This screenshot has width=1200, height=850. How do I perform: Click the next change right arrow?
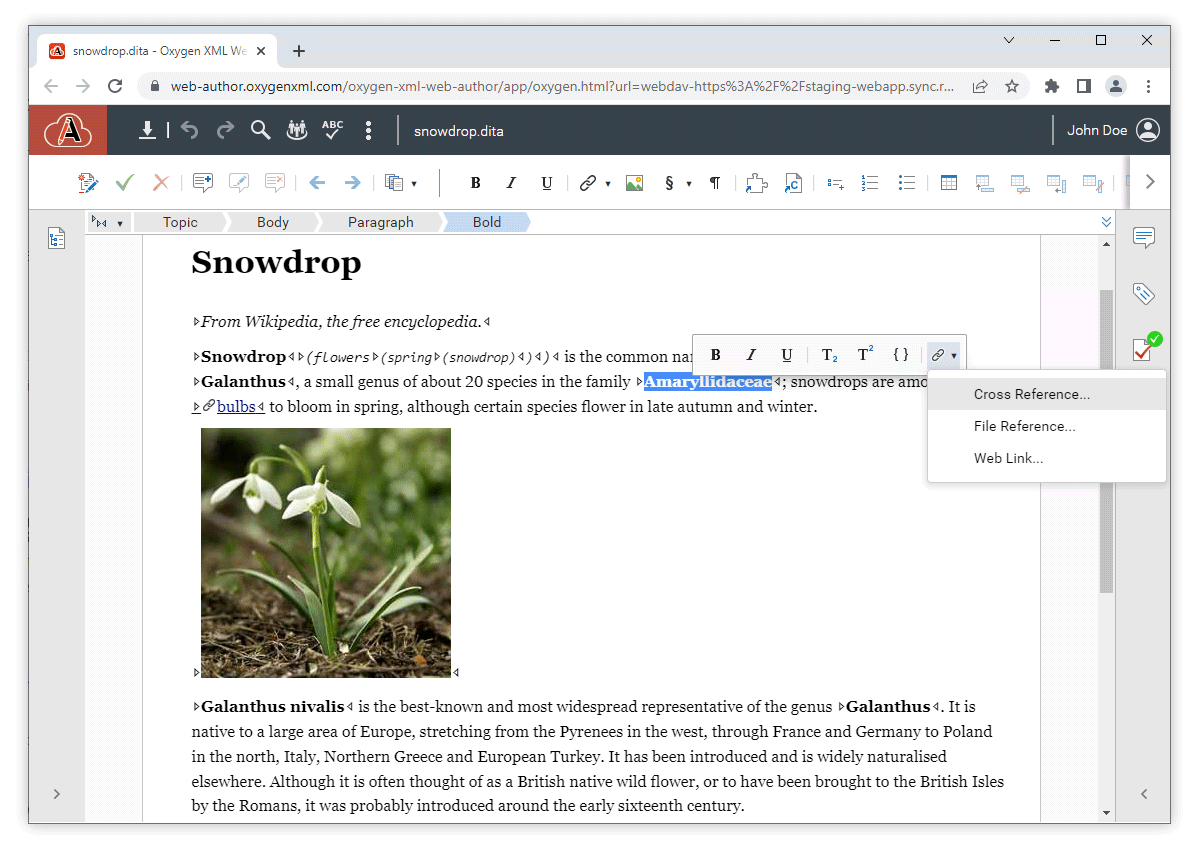[x=352, y=183]
